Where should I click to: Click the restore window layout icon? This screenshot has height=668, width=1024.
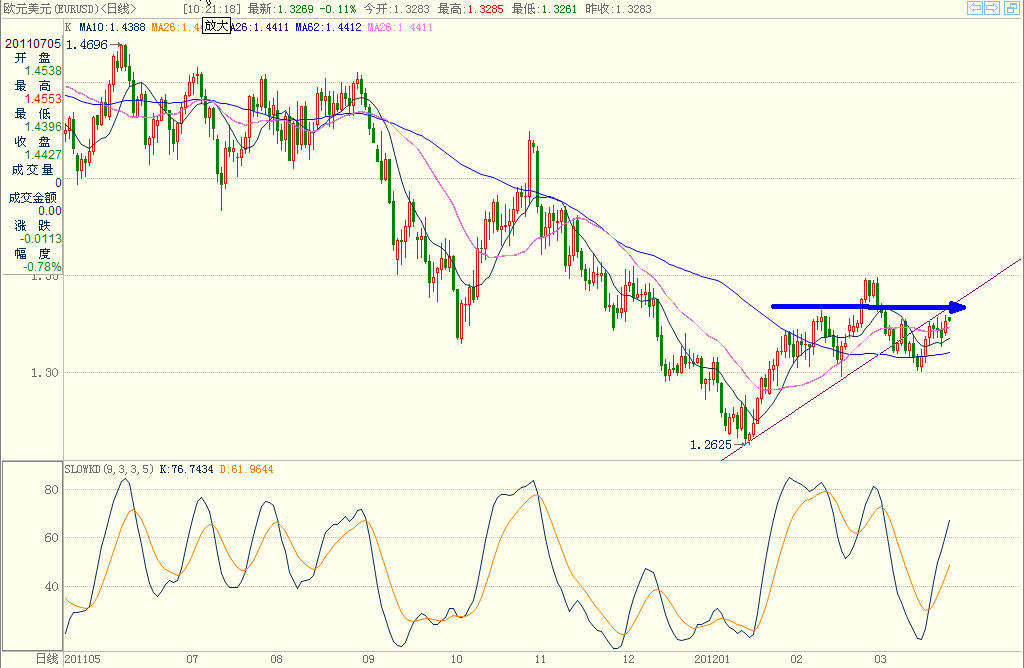[x=1011, y=8]
